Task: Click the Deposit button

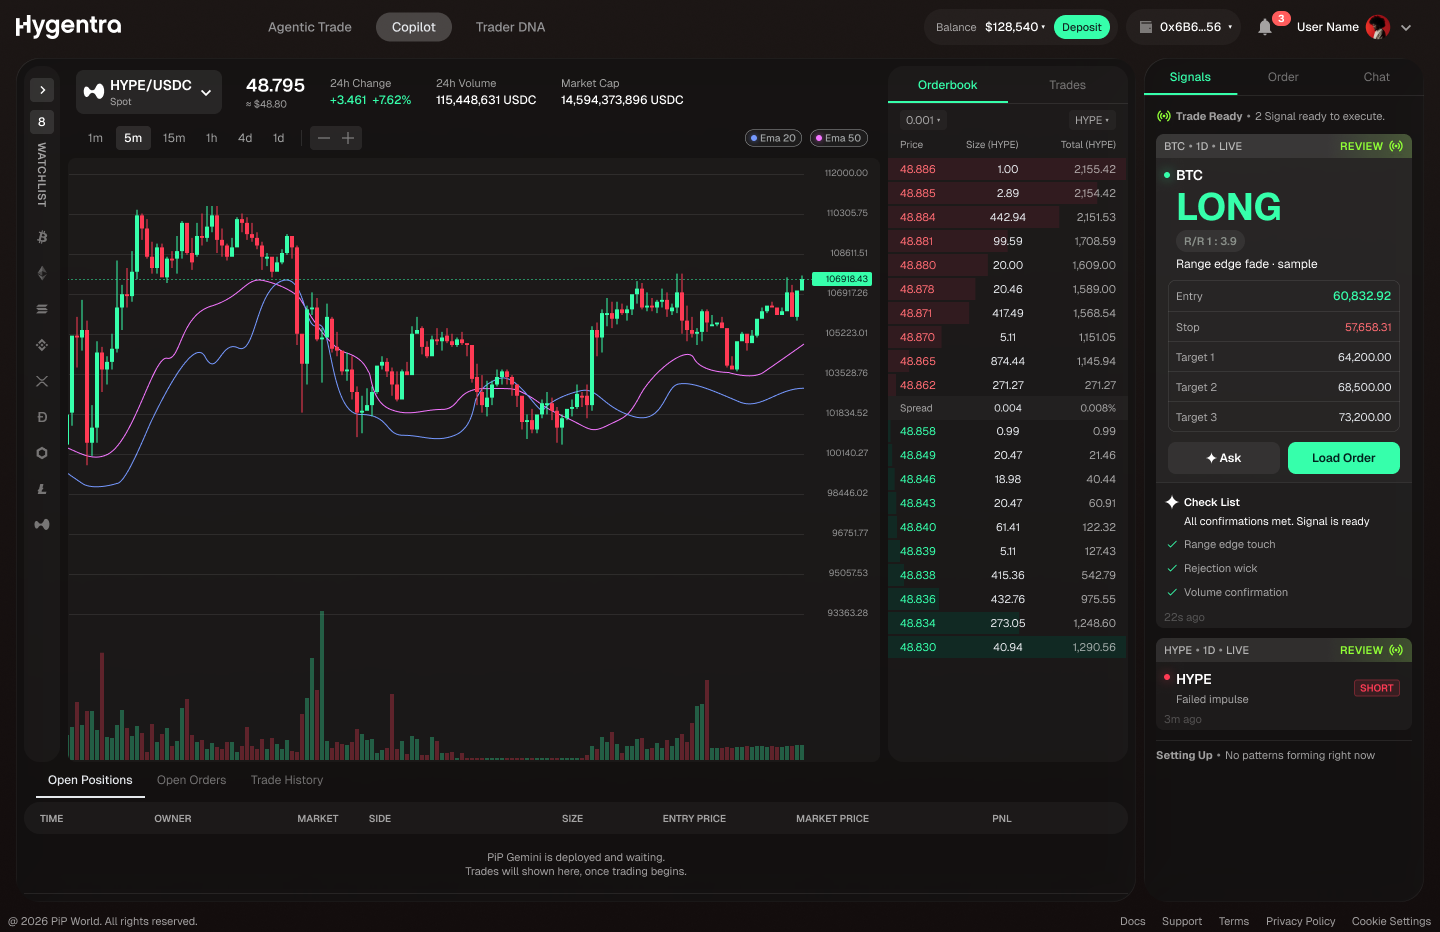Action: point(1082,27)
